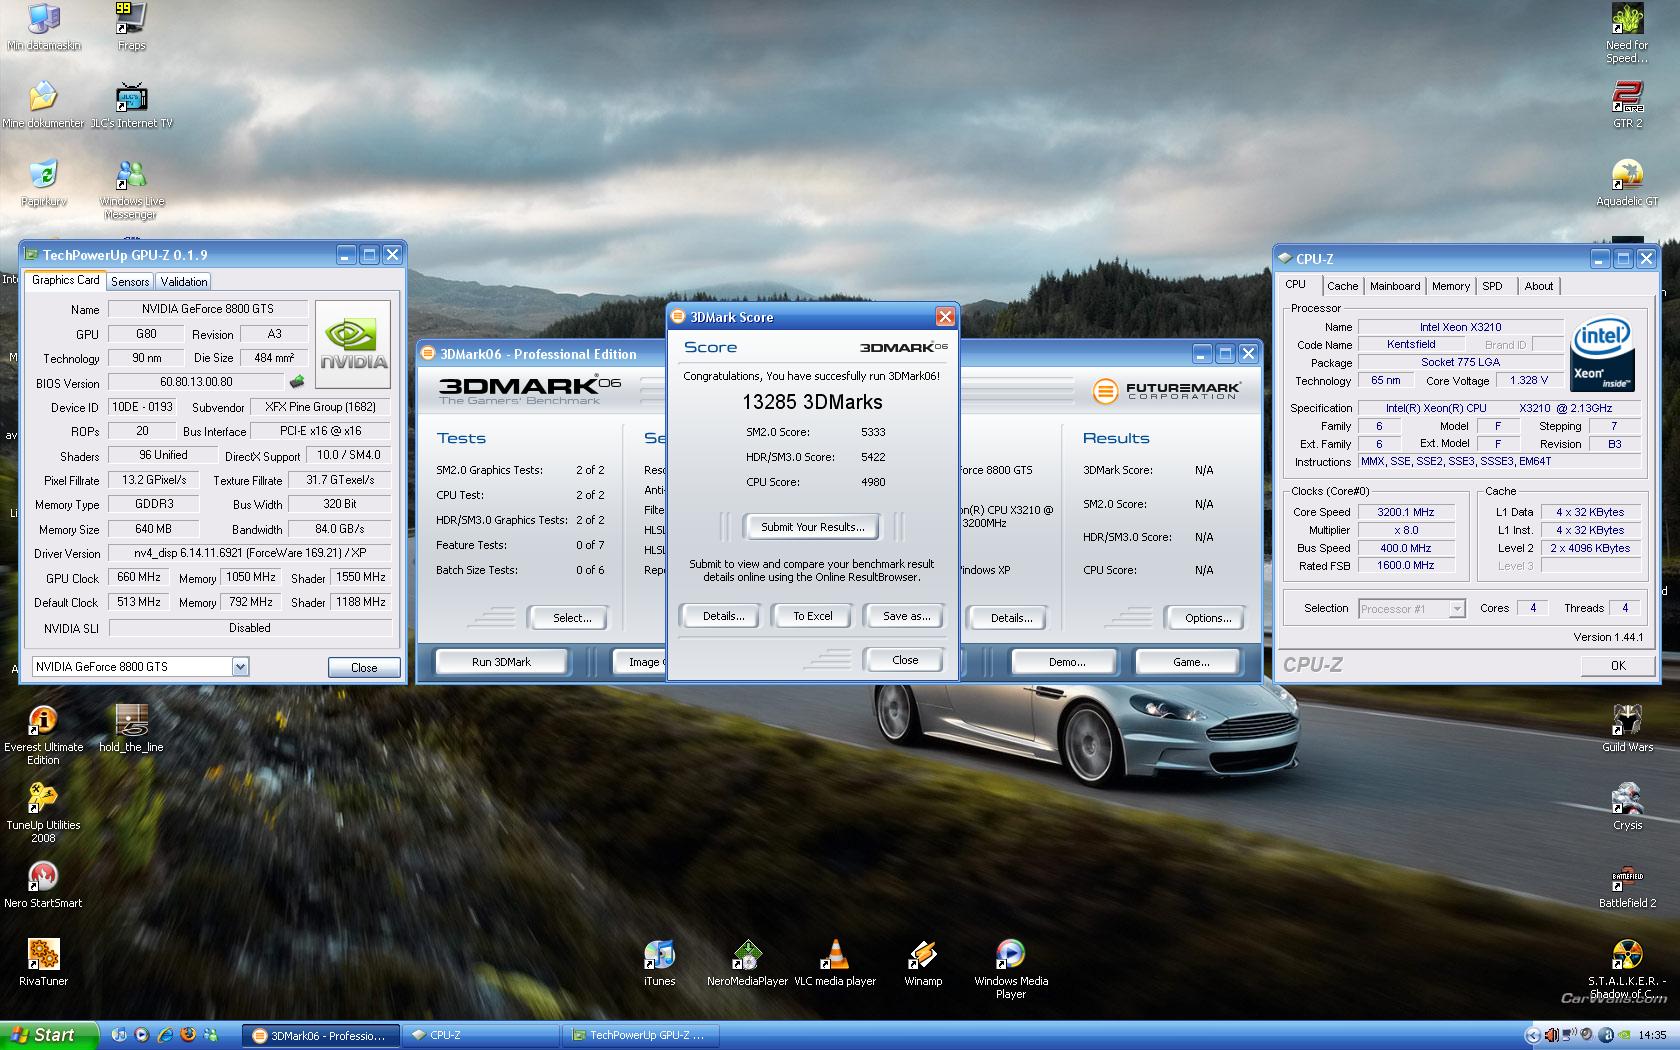Launch Windows Live Messenger desktop icon
This screenshot has width=1680, height=1050.
click(x=131, y=190)
